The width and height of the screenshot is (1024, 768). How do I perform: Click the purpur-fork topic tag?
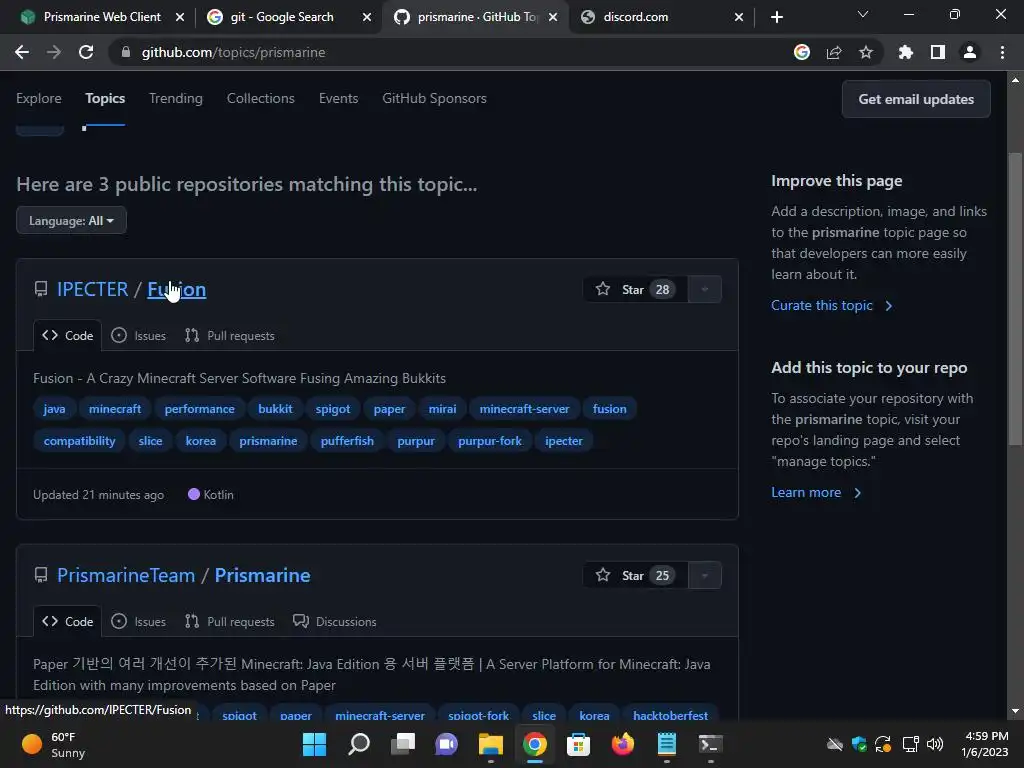point(490,441)
